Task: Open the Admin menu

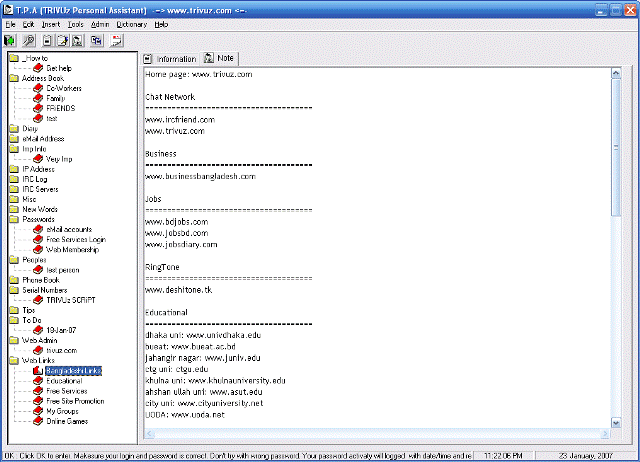Action: coord(100,24)
